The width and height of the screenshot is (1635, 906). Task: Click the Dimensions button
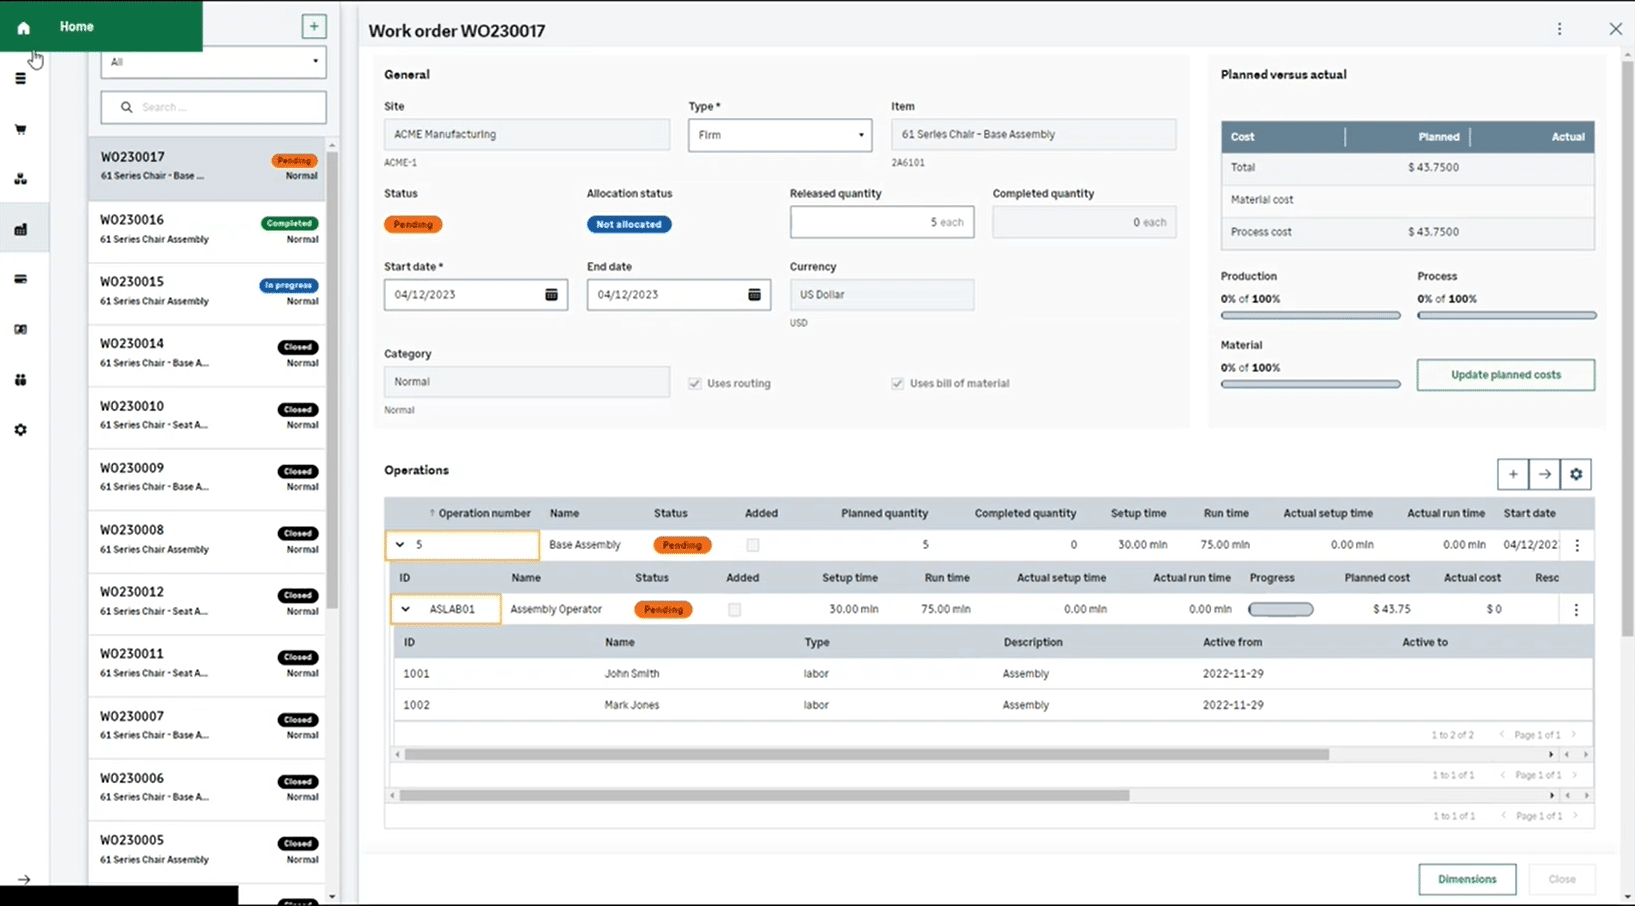tap(1467, 879)
